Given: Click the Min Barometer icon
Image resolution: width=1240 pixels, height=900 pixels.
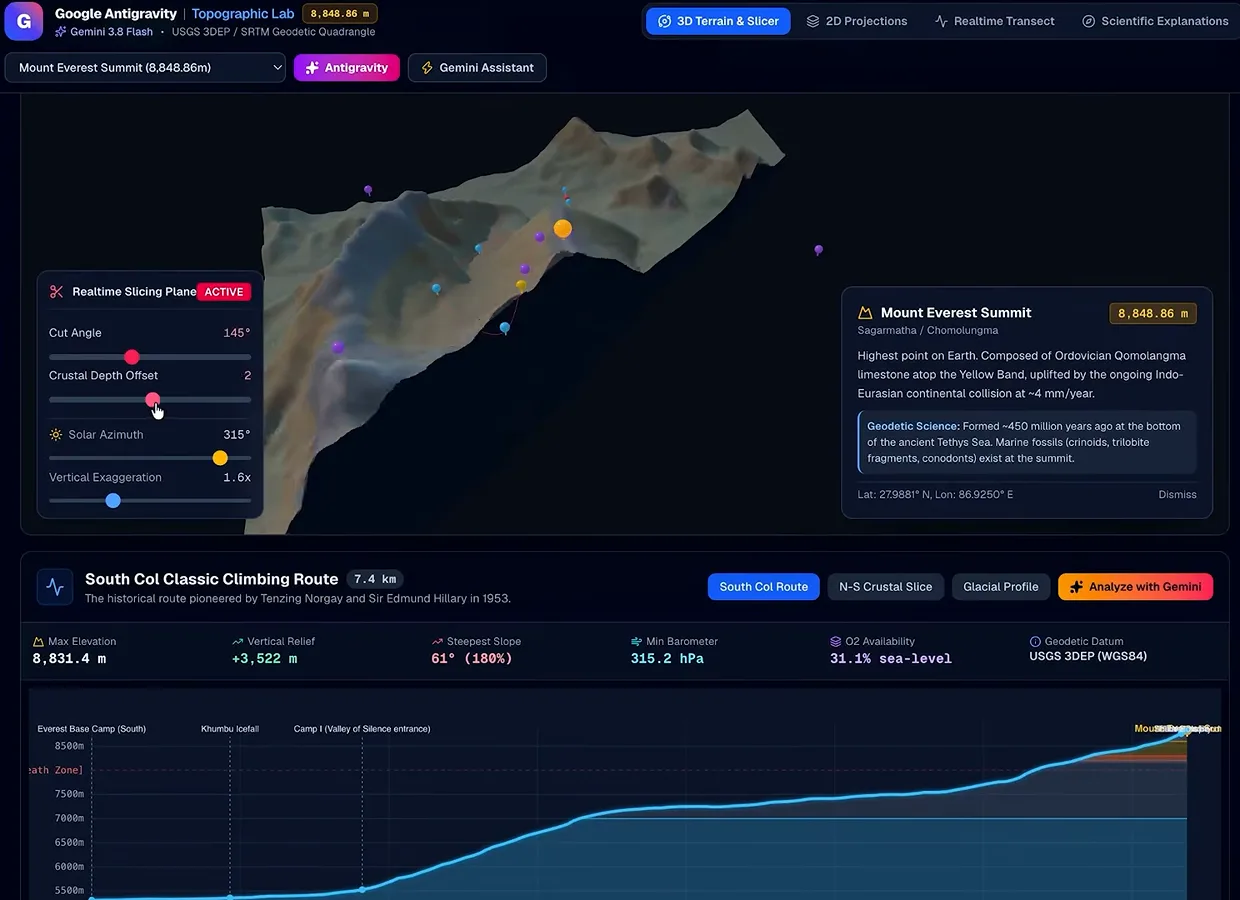Looking at the screenshot, I should 636,642.
